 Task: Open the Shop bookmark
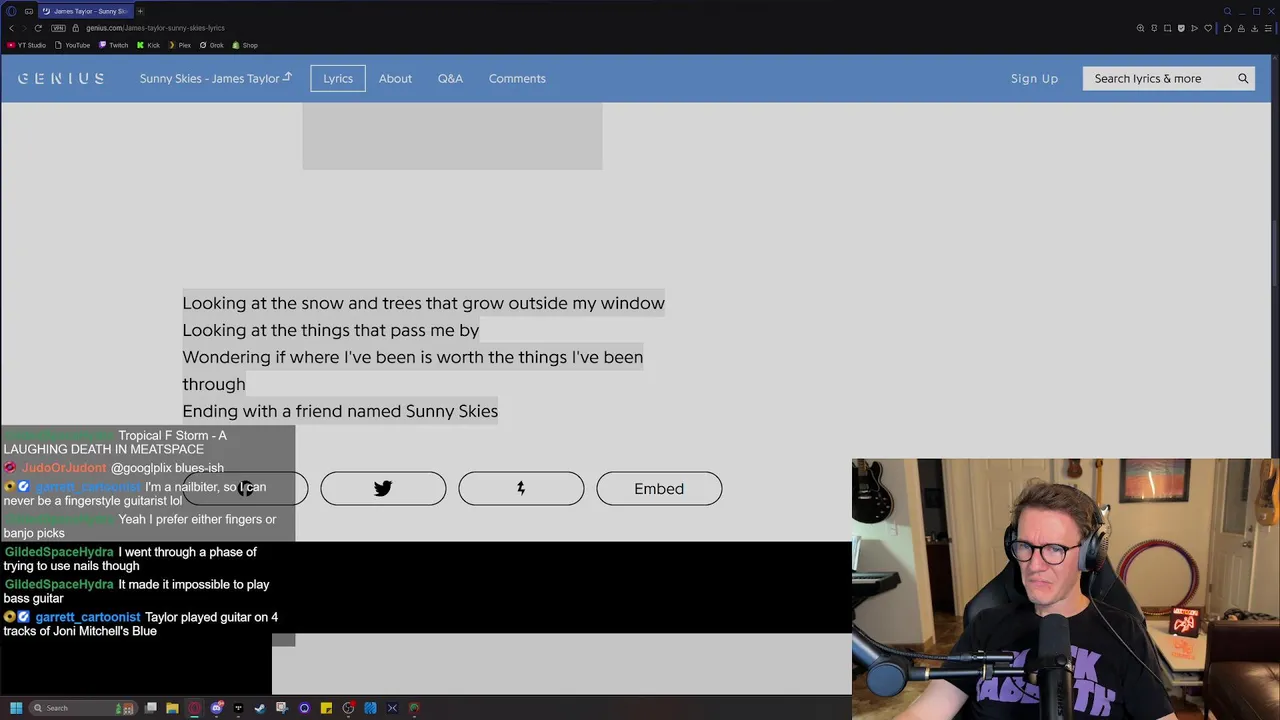pyautogui.click(x=245, y=45)
